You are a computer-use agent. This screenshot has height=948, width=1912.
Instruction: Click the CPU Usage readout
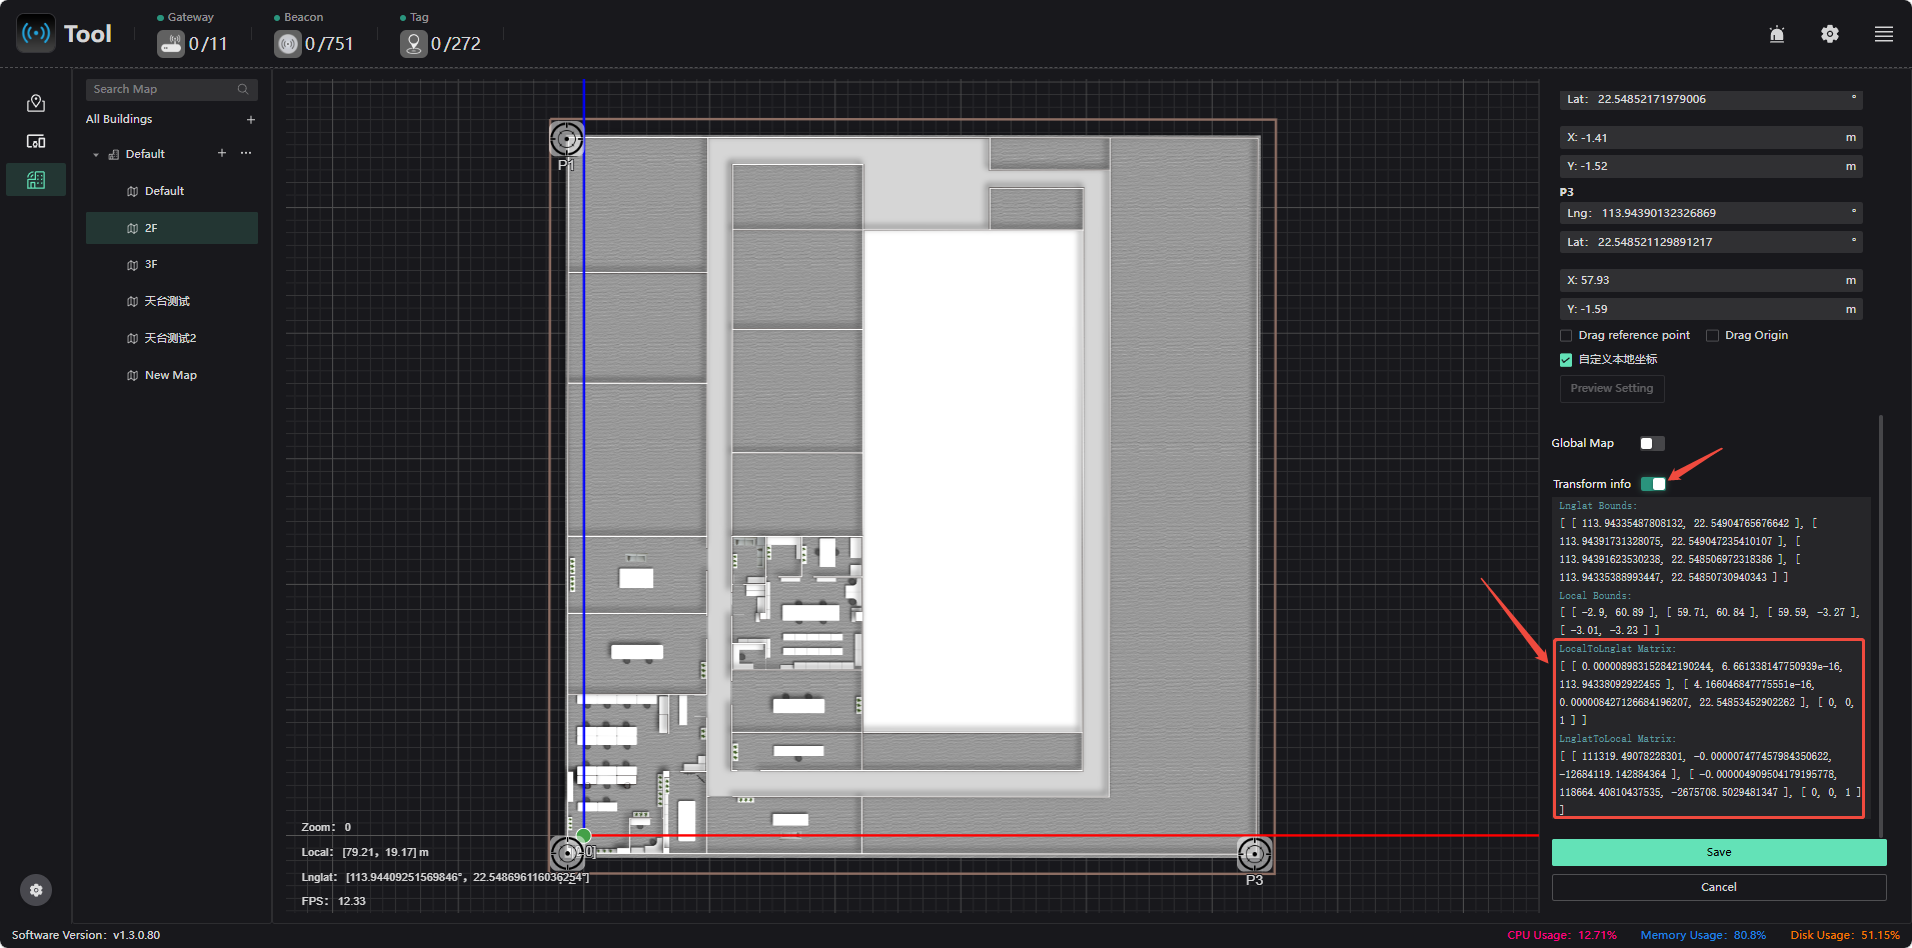[1562, 935]
